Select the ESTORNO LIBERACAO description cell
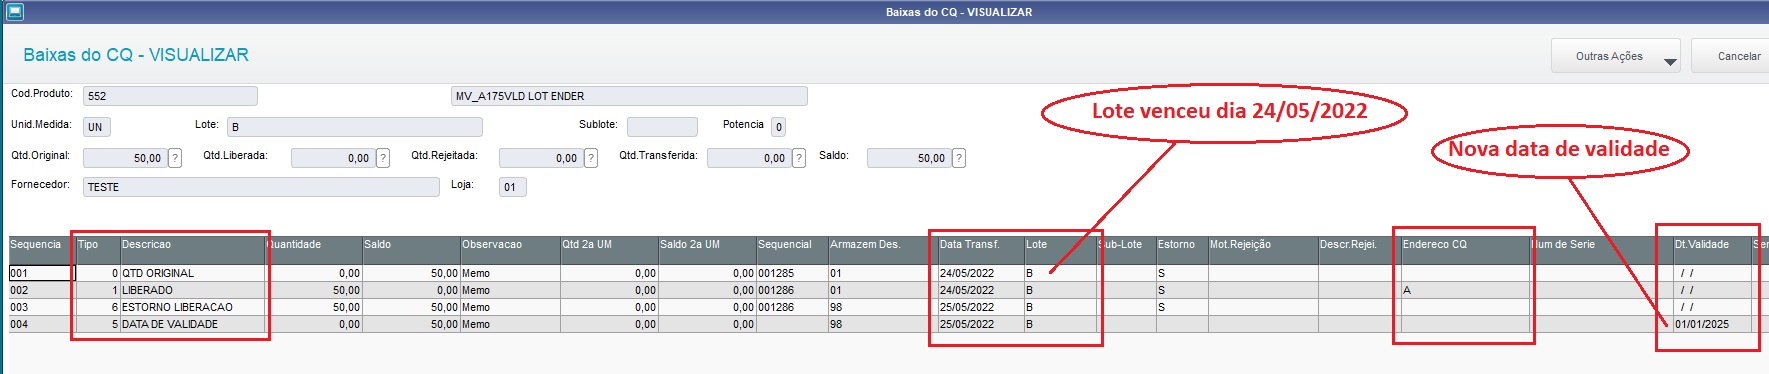1769x374 pixels. pos(192,307)
